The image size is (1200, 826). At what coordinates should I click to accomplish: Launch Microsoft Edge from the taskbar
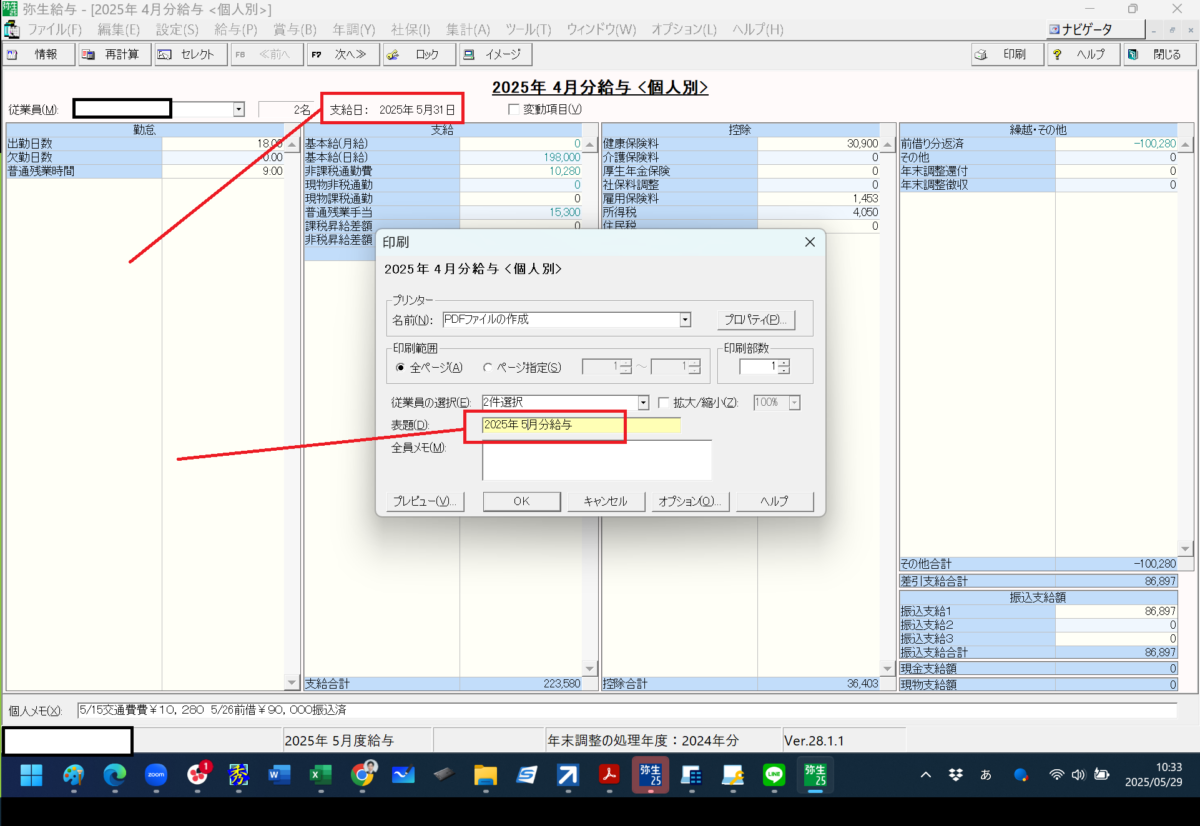114,774
